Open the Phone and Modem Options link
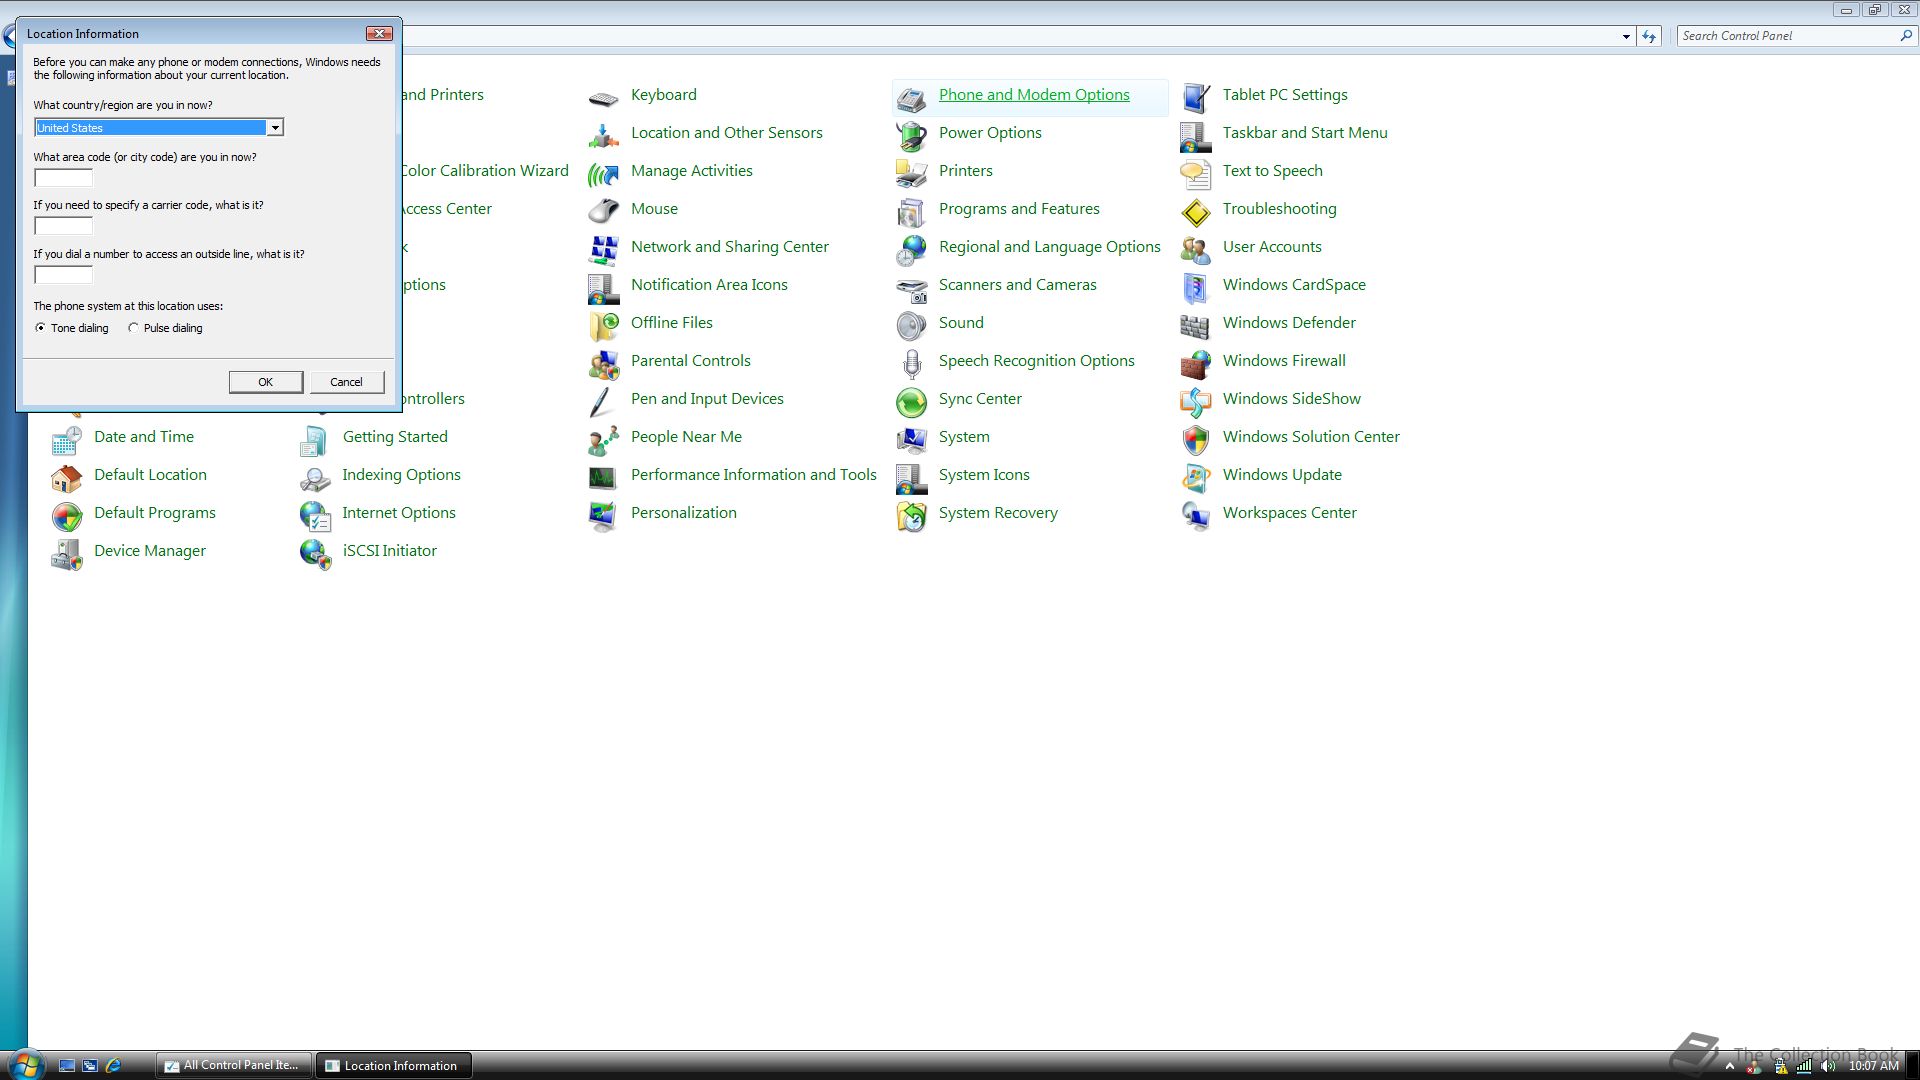 click(x=1034, y=94)
